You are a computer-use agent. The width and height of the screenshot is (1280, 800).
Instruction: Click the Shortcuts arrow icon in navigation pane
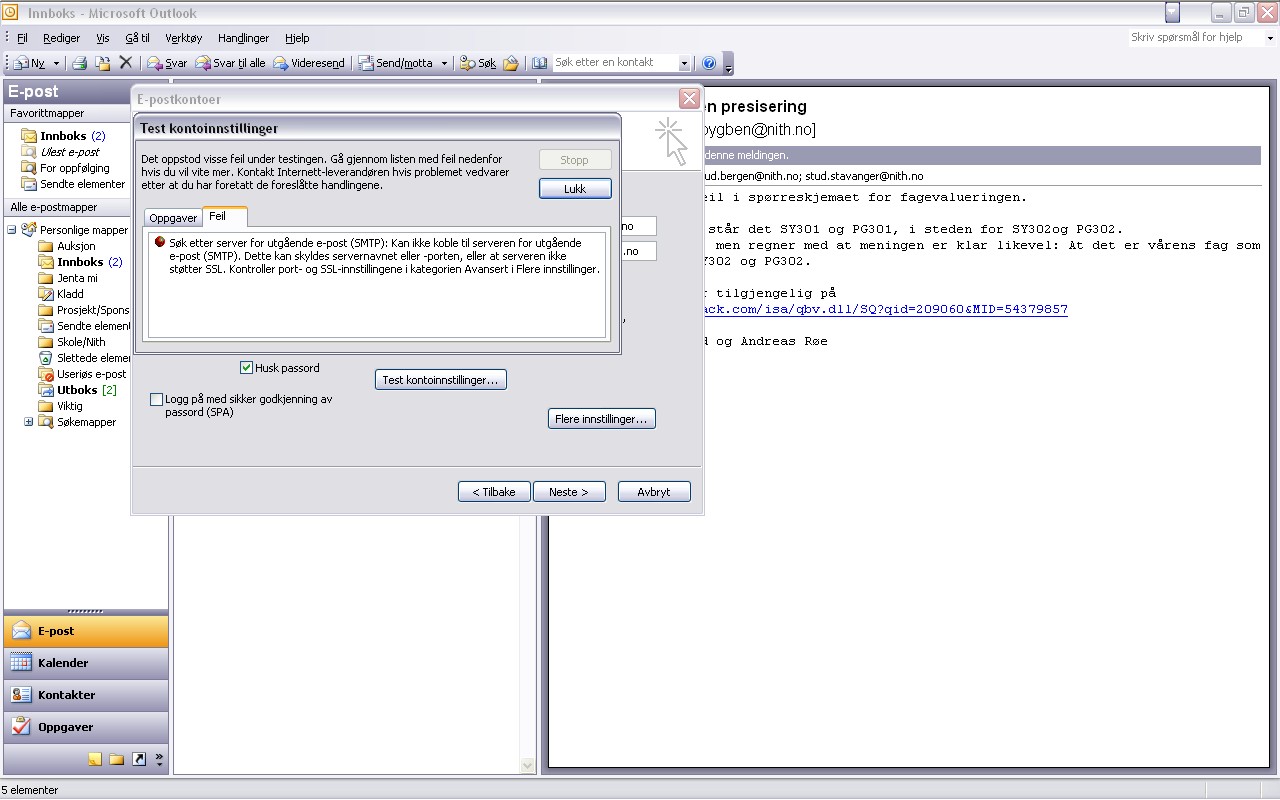139,760
